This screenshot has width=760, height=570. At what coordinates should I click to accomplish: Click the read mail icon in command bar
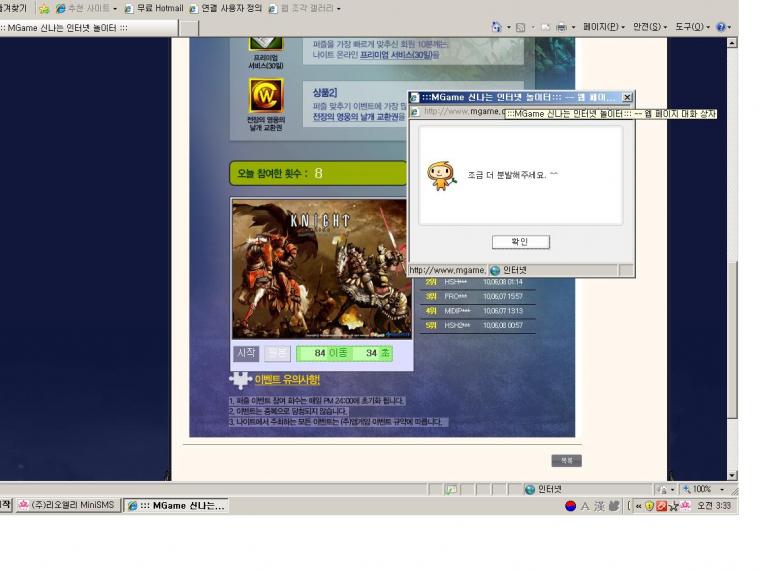coord(546,27)
